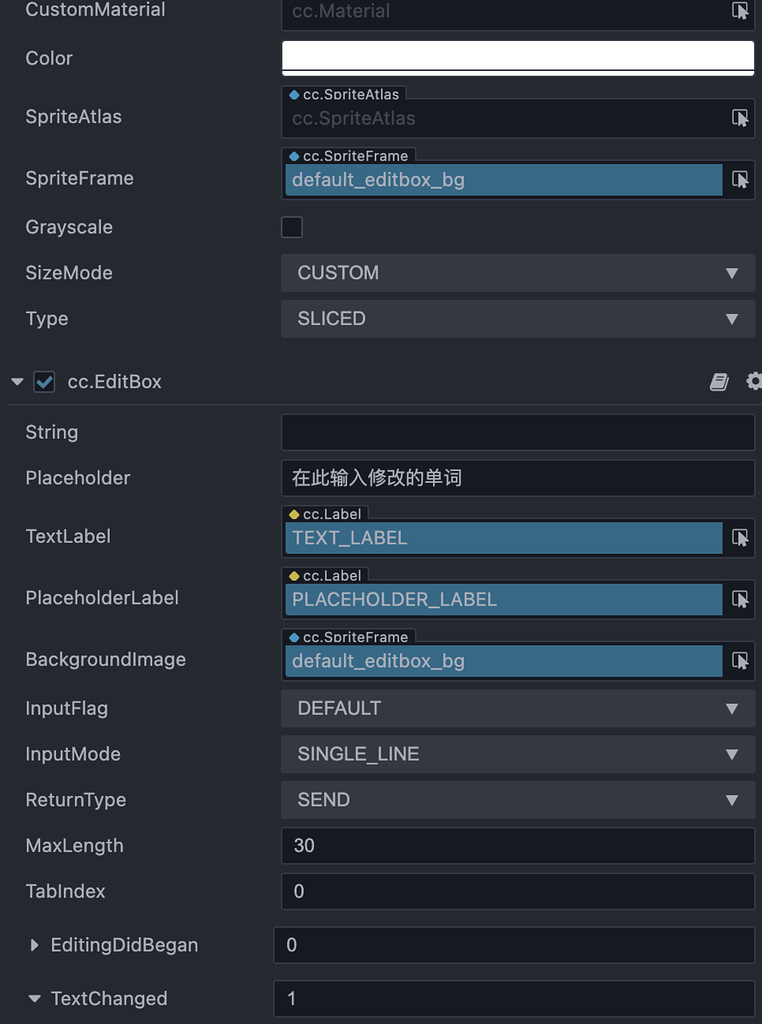The image size is (762, 1024).
Task: Collapse the cc.EditBox component section
Action: pos(16,381)
